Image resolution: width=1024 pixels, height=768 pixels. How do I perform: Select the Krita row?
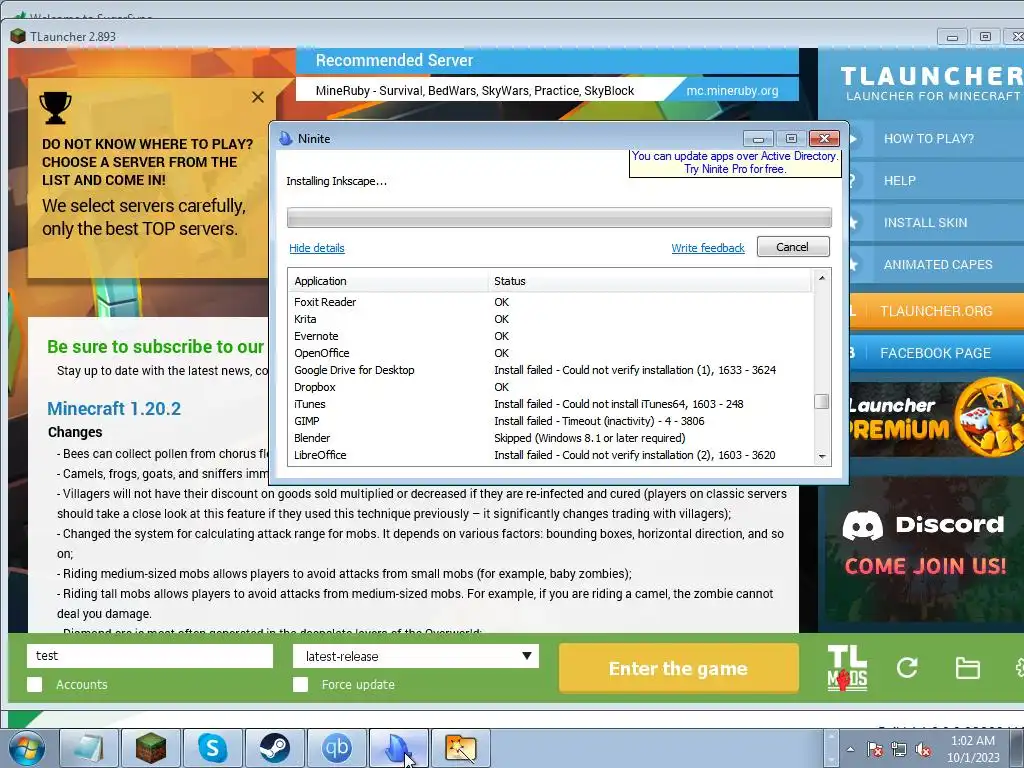click(551, 319)
